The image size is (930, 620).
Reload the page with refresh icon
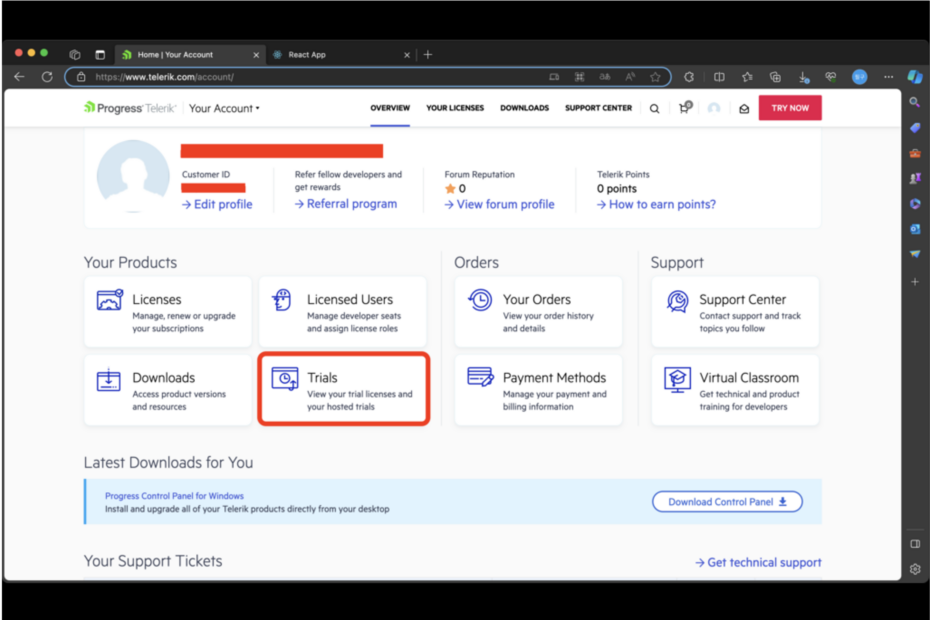pyautogui.click(x=47, y=77)
